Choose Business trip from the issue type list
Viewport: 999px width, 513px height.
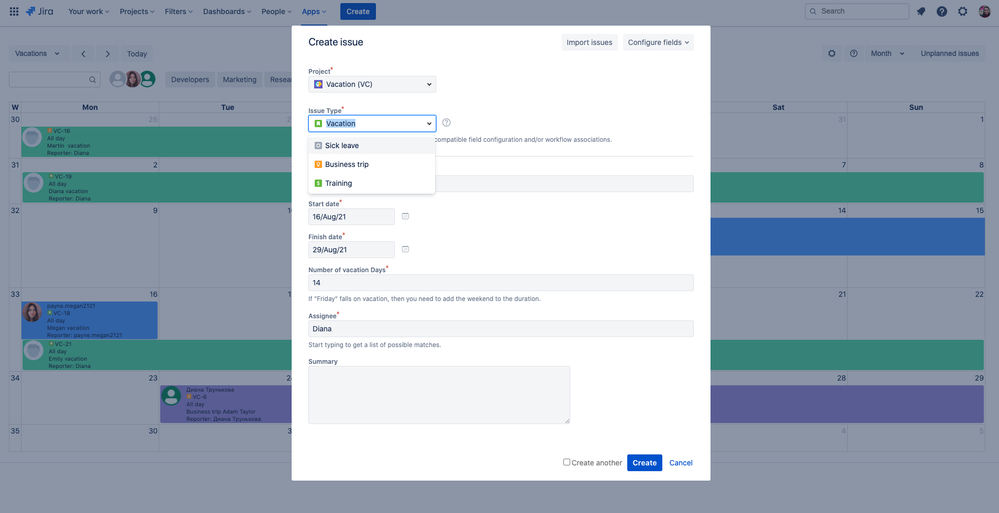(371, 164)
